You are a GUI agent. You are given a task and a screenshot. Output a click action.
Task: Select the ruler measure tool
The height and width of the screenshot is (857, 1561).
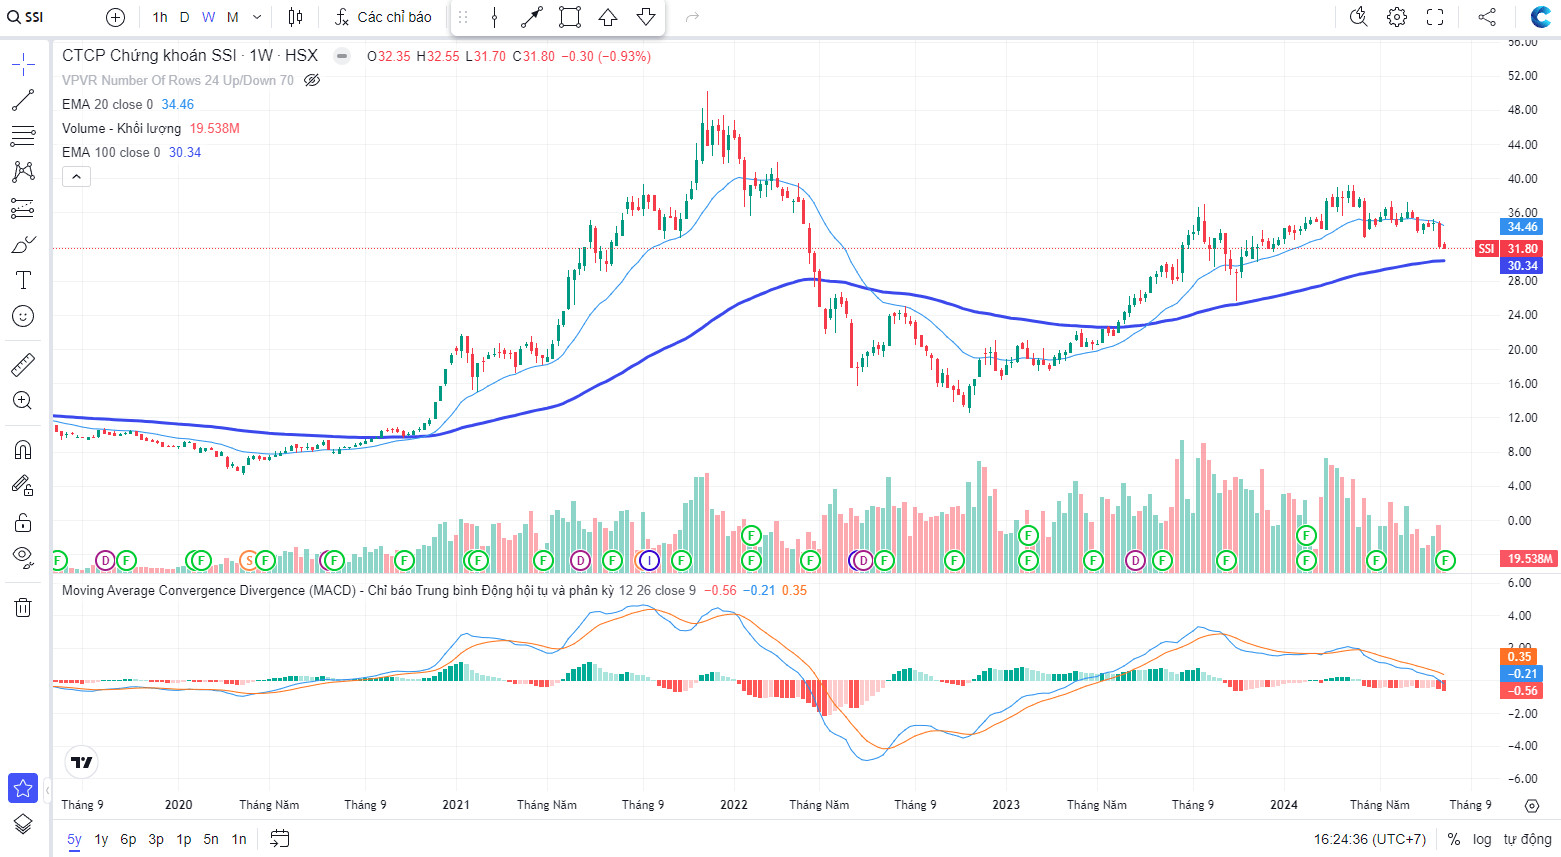pos(23,365)
